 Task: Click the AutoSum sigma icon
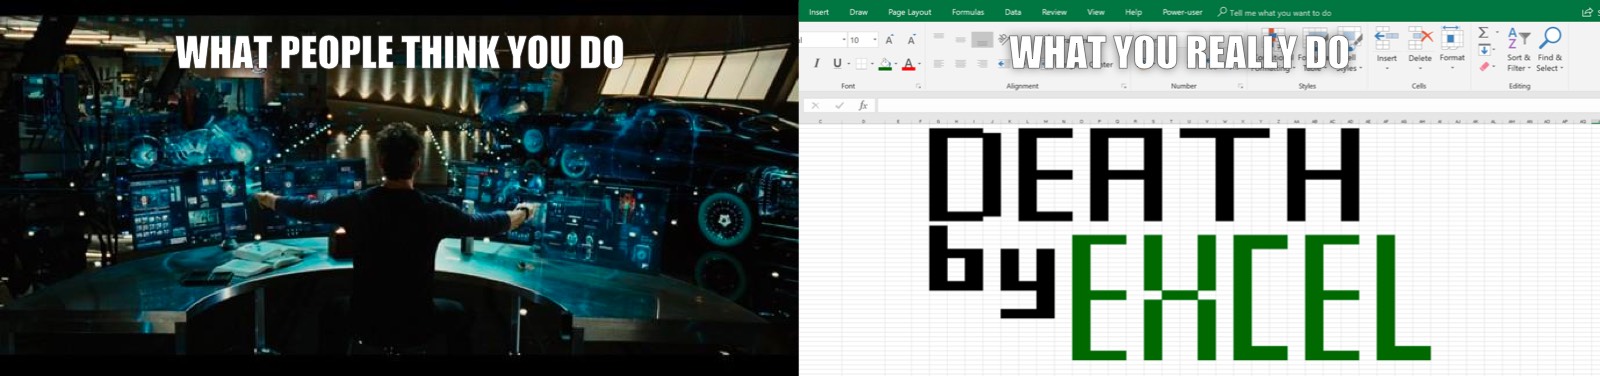pyautogui.click(x=1483, y=33)
